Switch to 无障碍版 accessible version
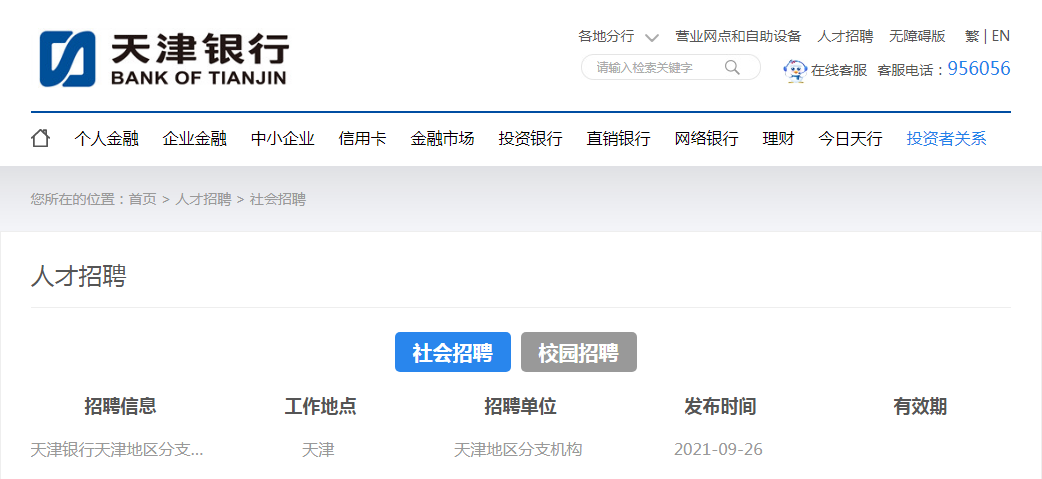This screenshot has height=479, width=1042. (x=917, y=36)
